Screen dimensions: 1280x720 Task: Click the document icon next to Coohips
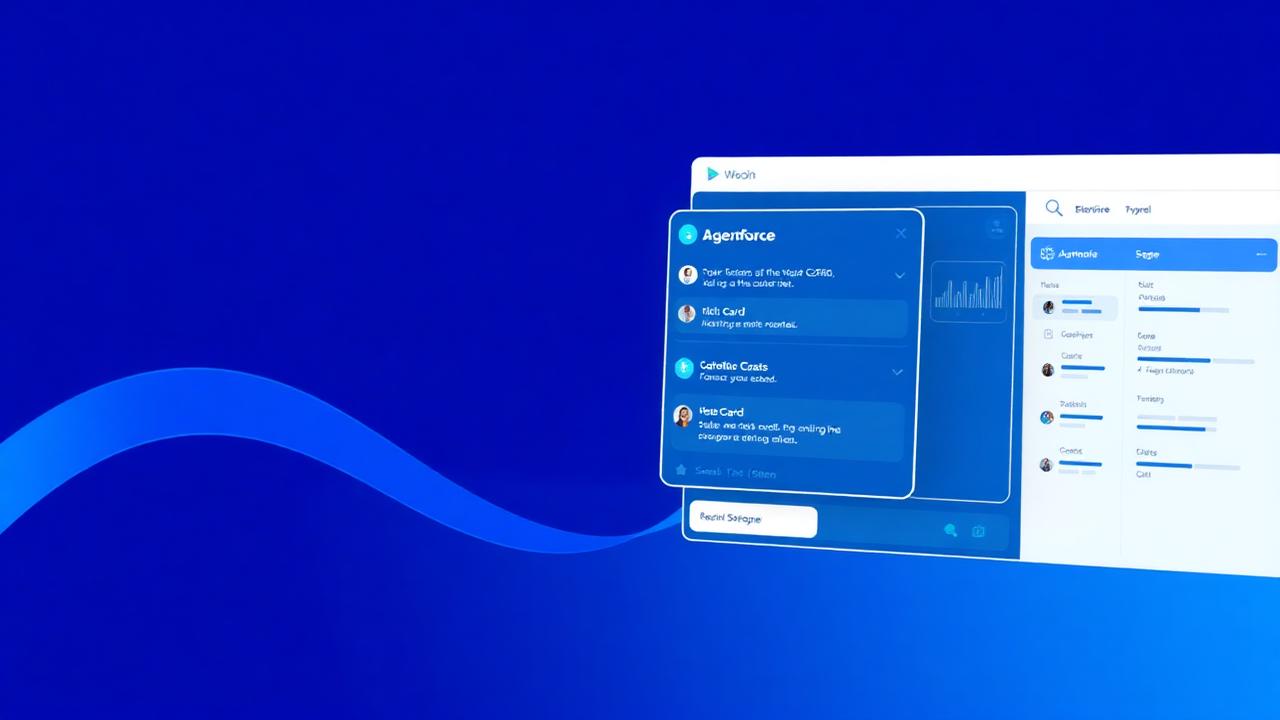(1048, 335)
